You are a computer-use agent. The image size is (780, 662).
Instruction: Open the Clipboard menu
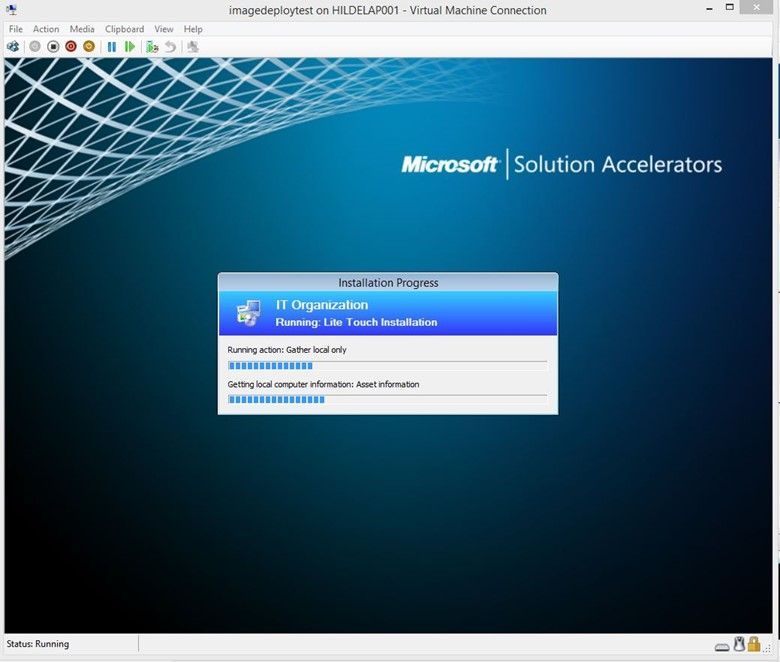pyautogui.click(x=124, y=29)
